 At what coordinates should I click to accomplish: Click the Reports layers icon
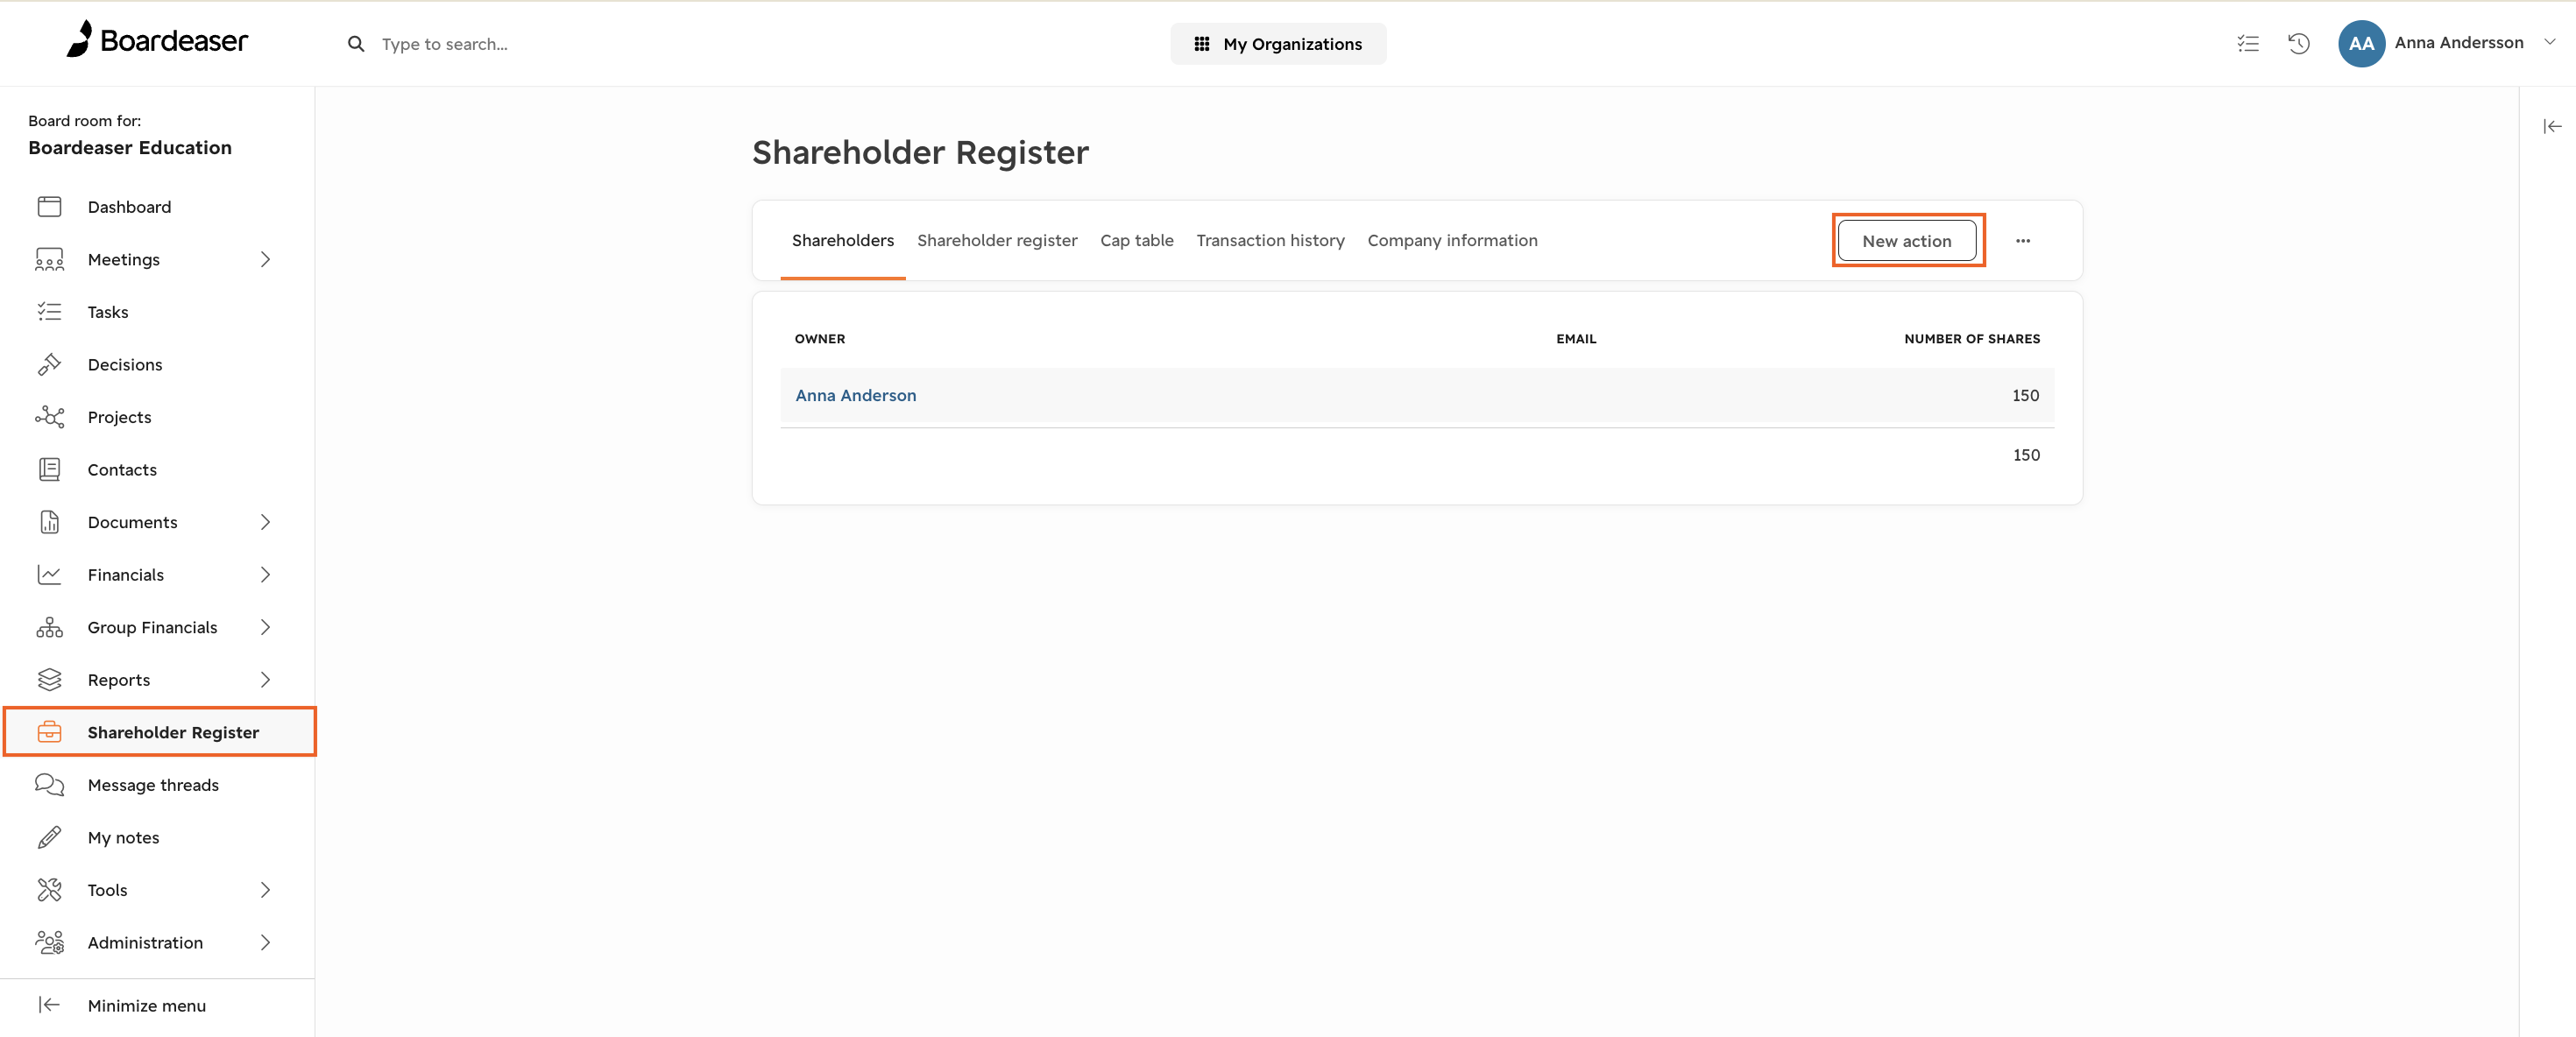tap(49, 680)
